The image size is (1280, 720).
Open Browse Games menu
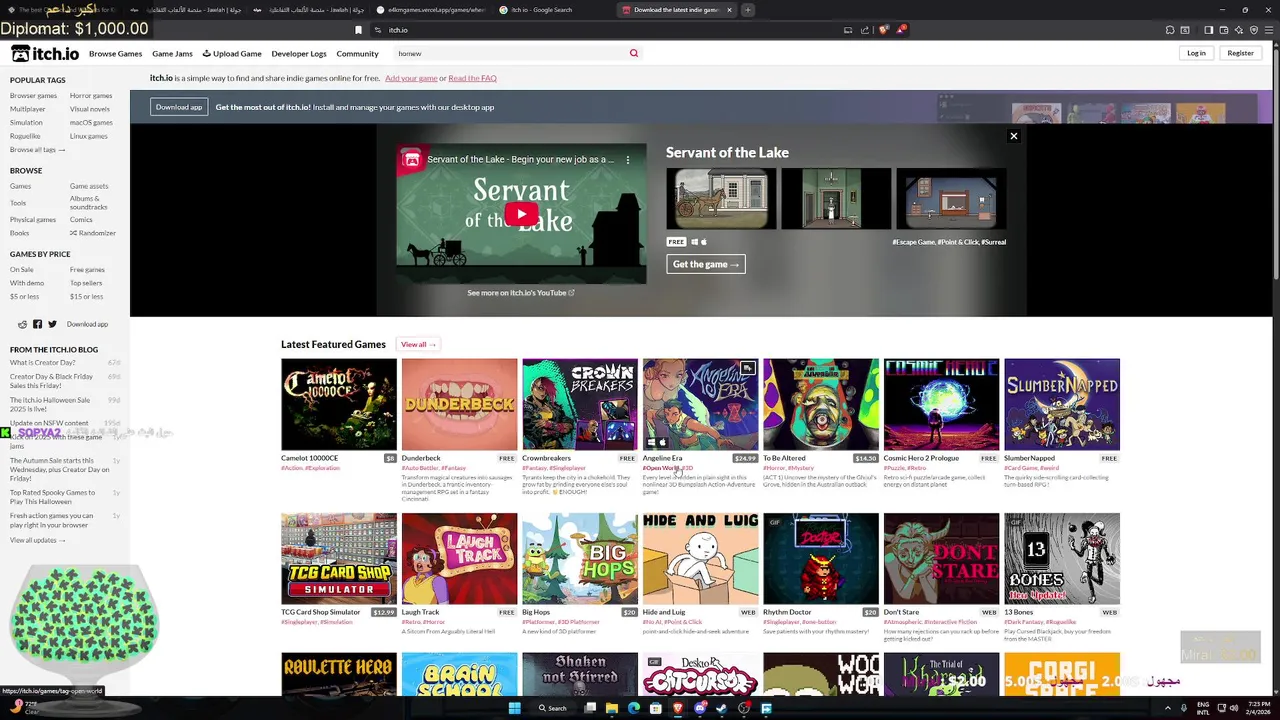(115, 53)
